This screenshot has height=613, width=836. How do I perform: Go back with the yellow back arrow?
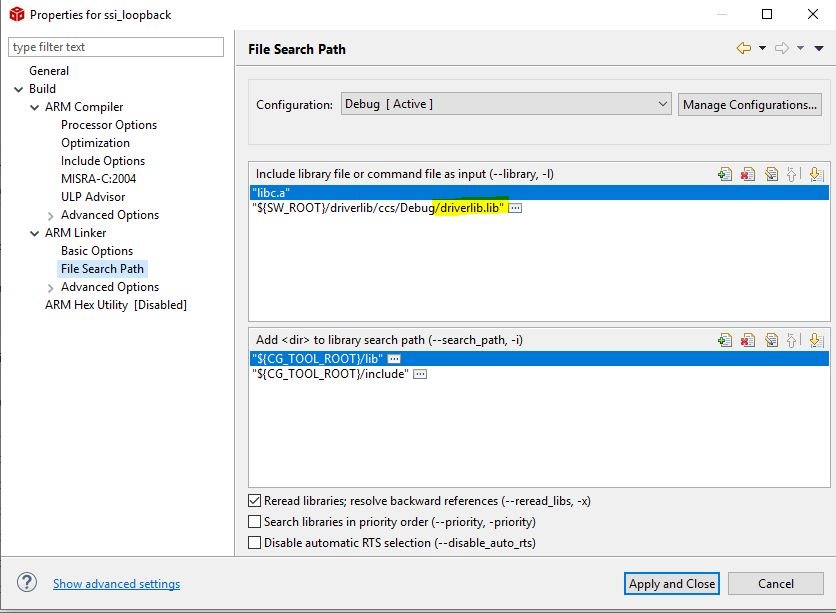point(743,48)
